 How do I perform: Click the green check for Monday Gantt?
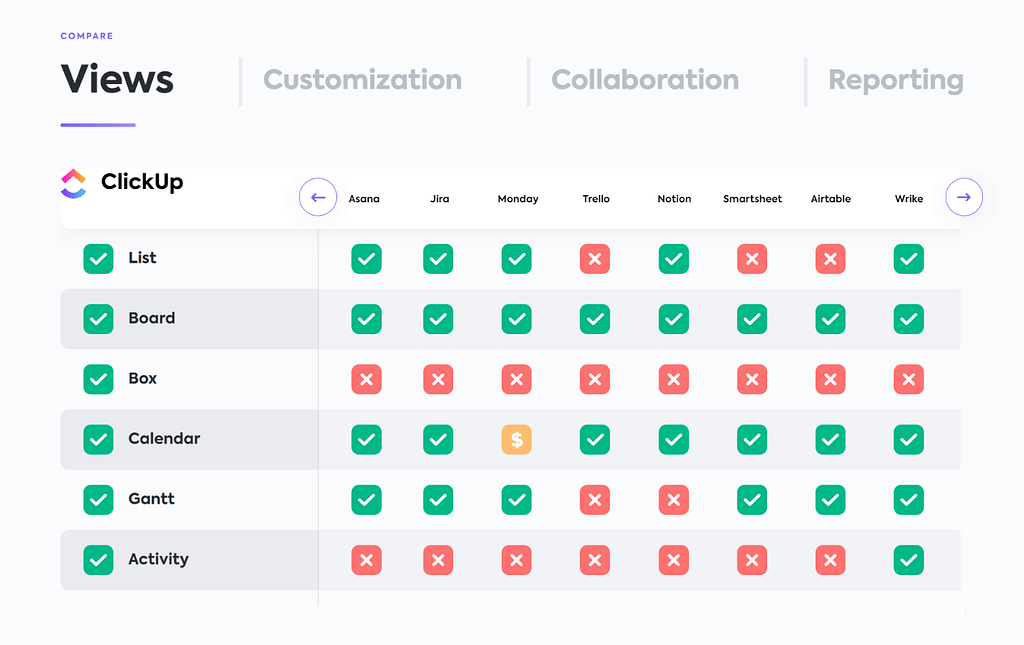tap(517, 500)
